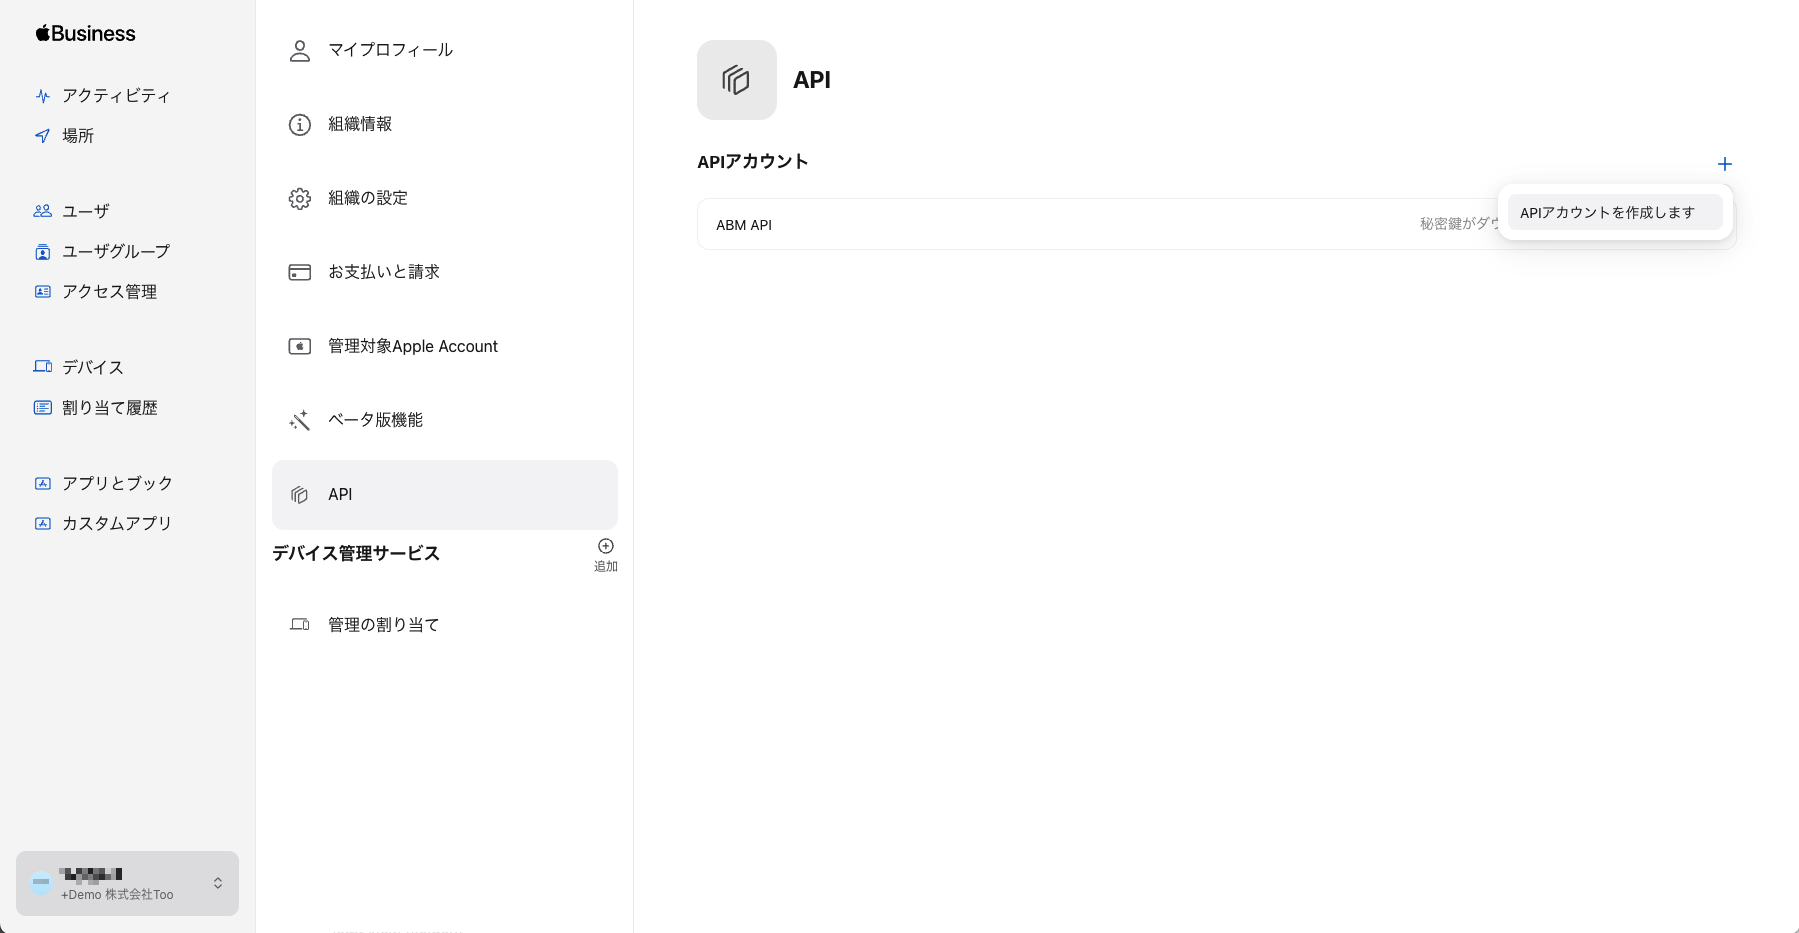
Task: Click the デバイス管理サービス heading
Action: tap(356, 554)
